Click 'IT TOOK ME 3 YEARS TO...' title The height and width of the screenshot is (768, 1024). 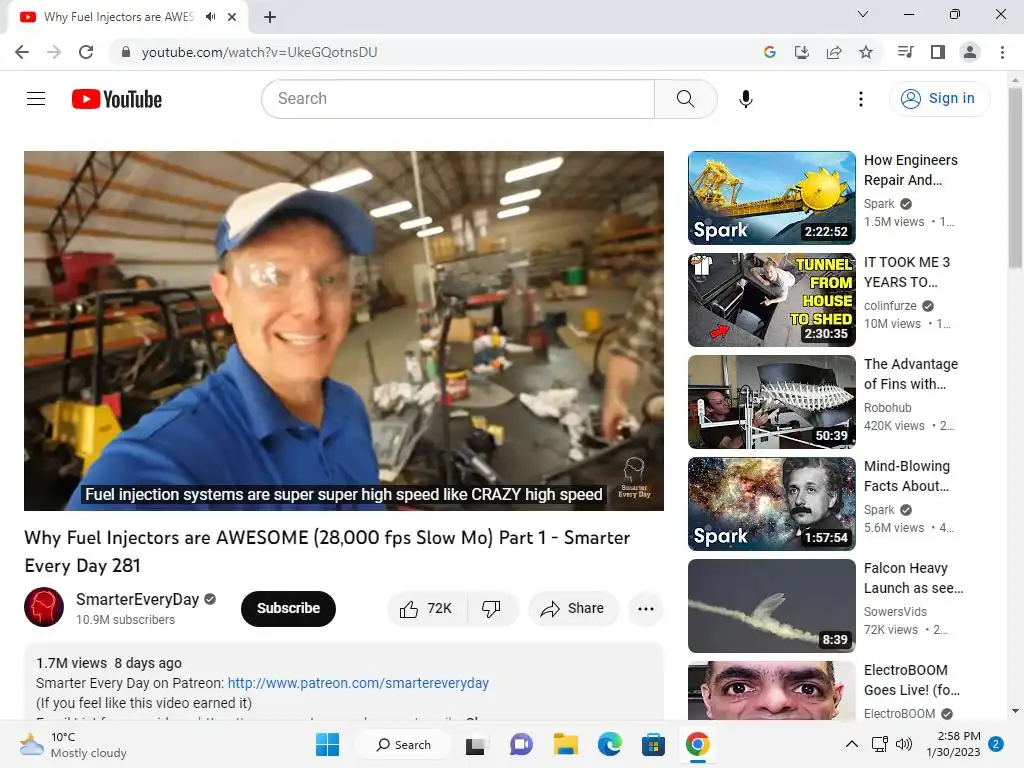(907, 272)
